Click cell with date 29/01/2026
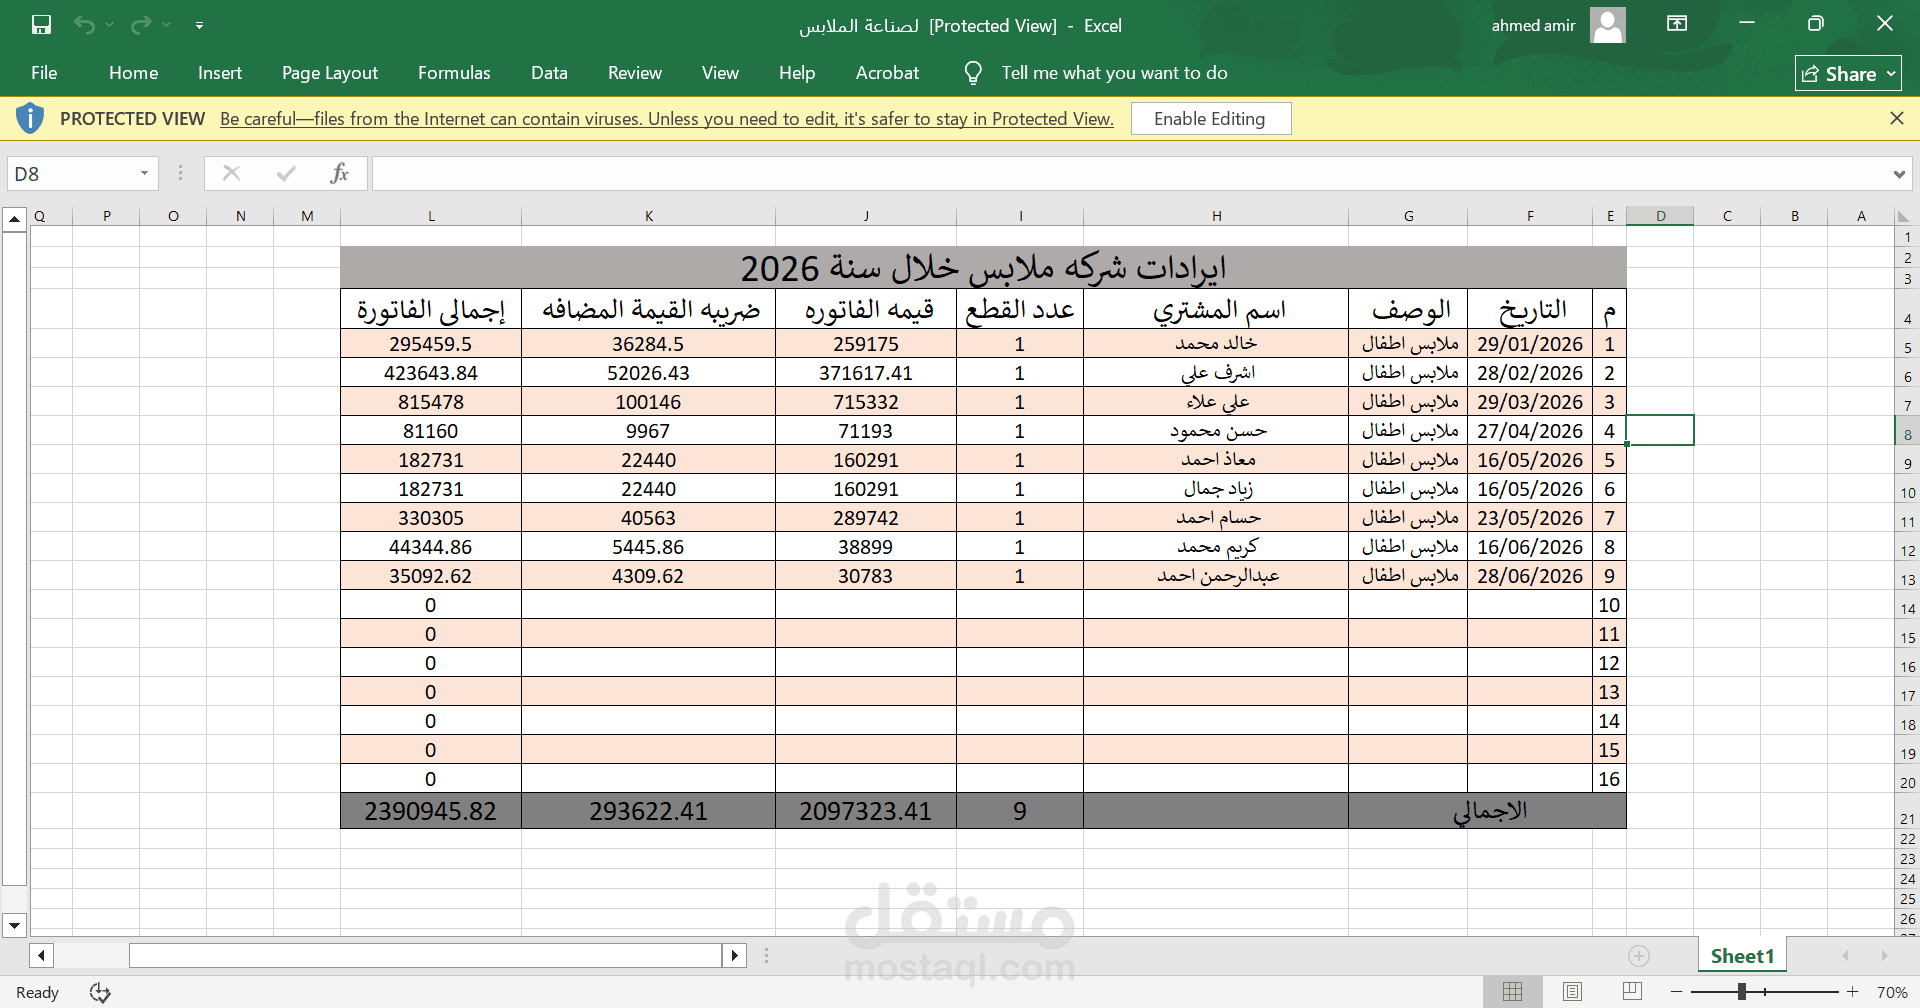1920x1008 pixels. [1530, 344]
